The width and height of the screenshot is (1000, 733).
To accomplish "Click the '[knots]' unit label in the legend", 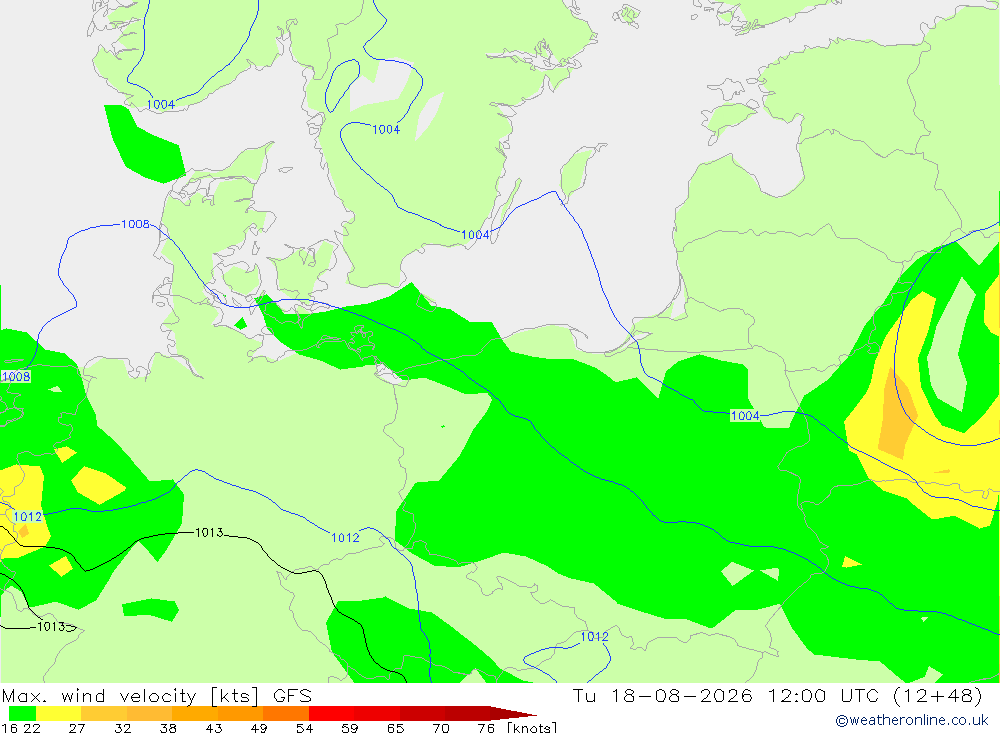I will tap(532, 727).
